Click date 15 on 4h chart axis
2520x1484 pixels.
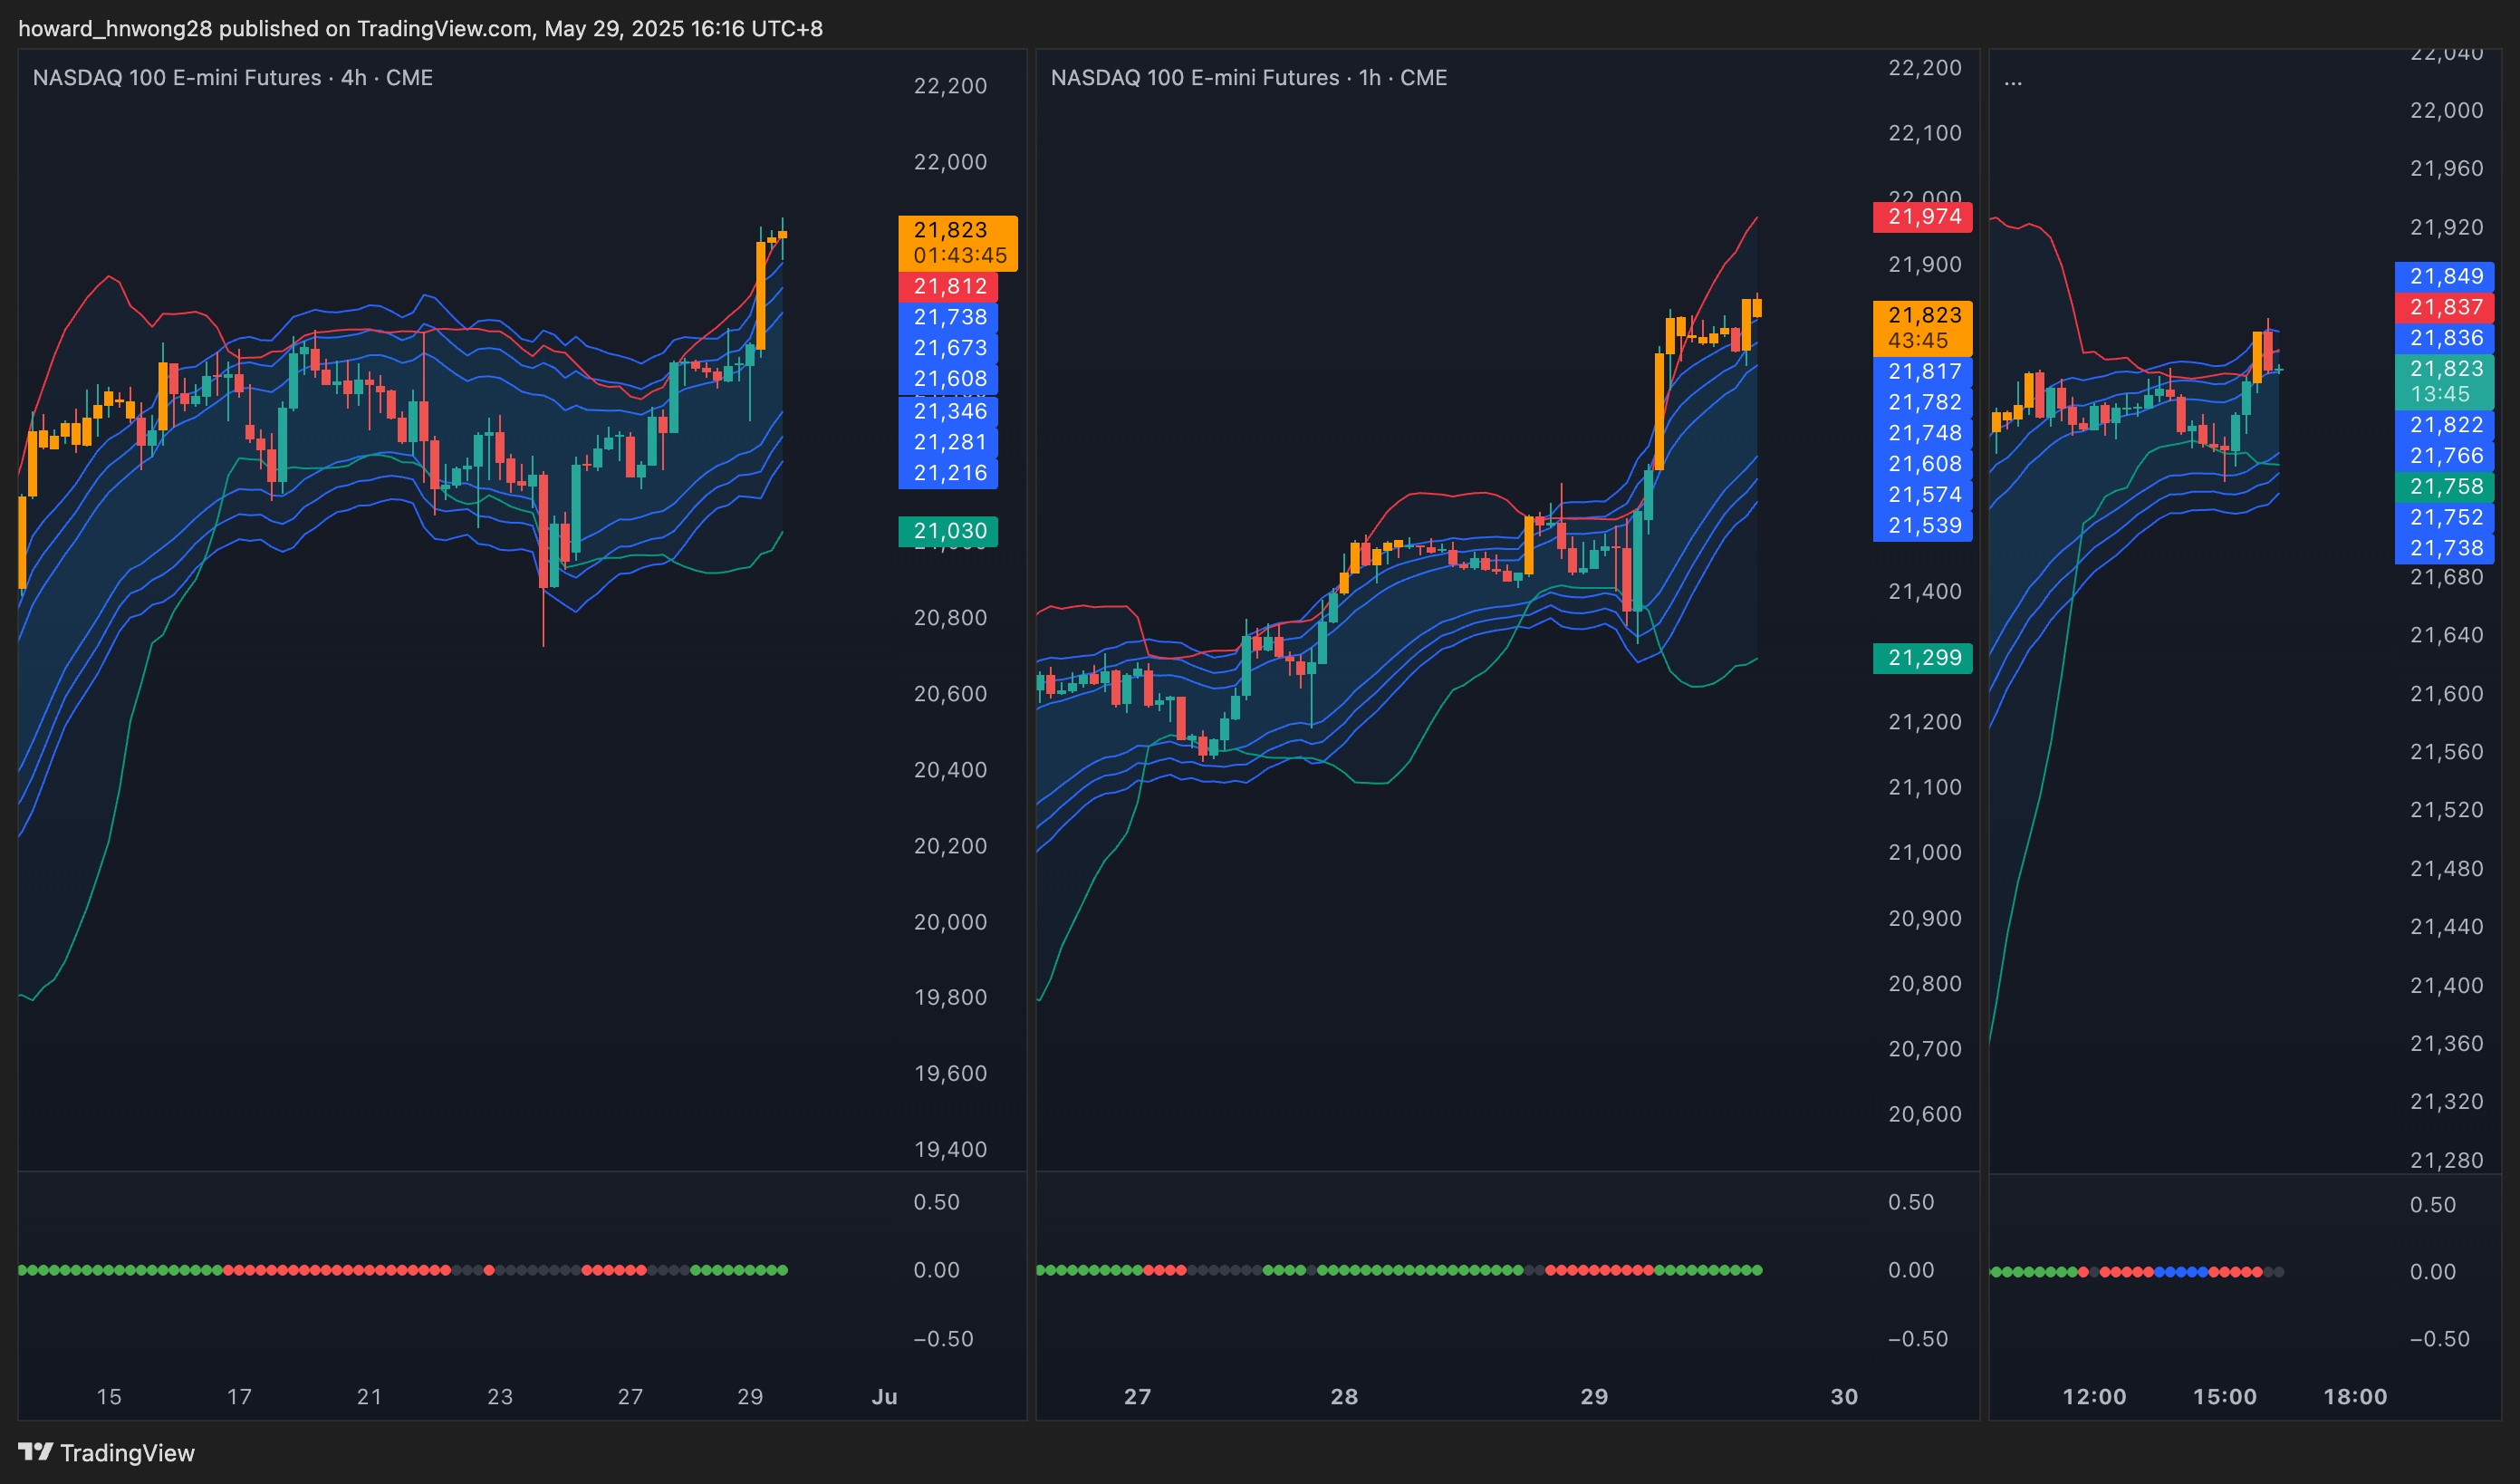(x=109, y=1397)
